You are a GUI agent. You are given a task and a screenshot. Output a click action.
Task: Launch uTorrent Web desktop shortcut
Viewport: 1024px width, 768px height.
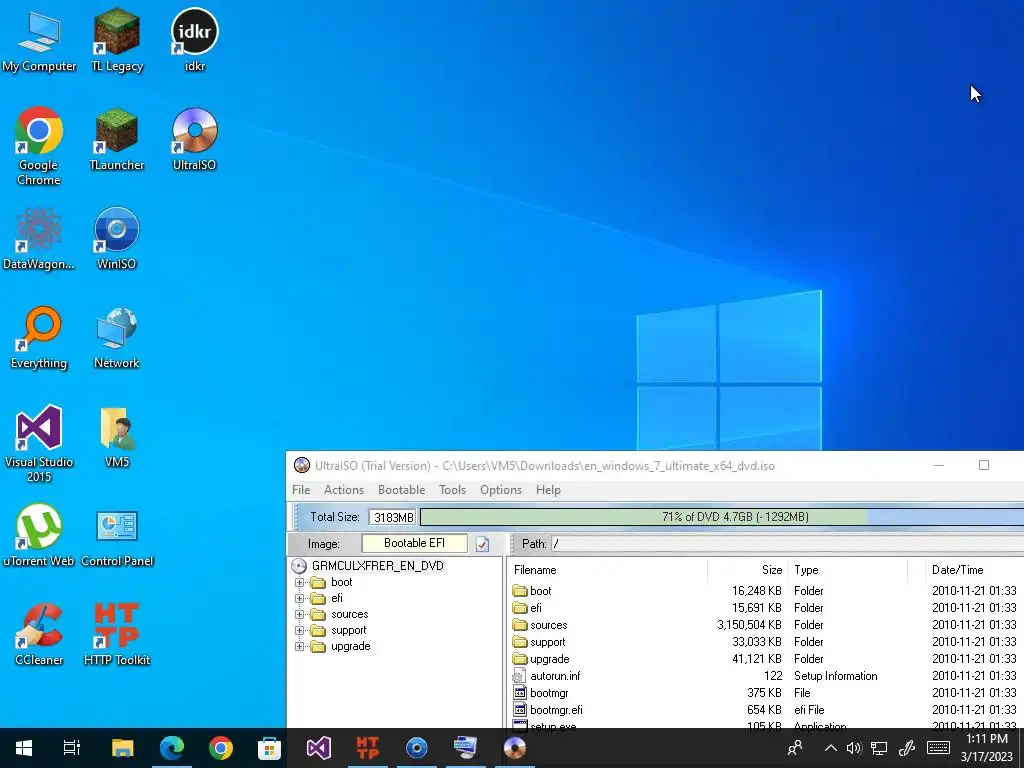39,536
